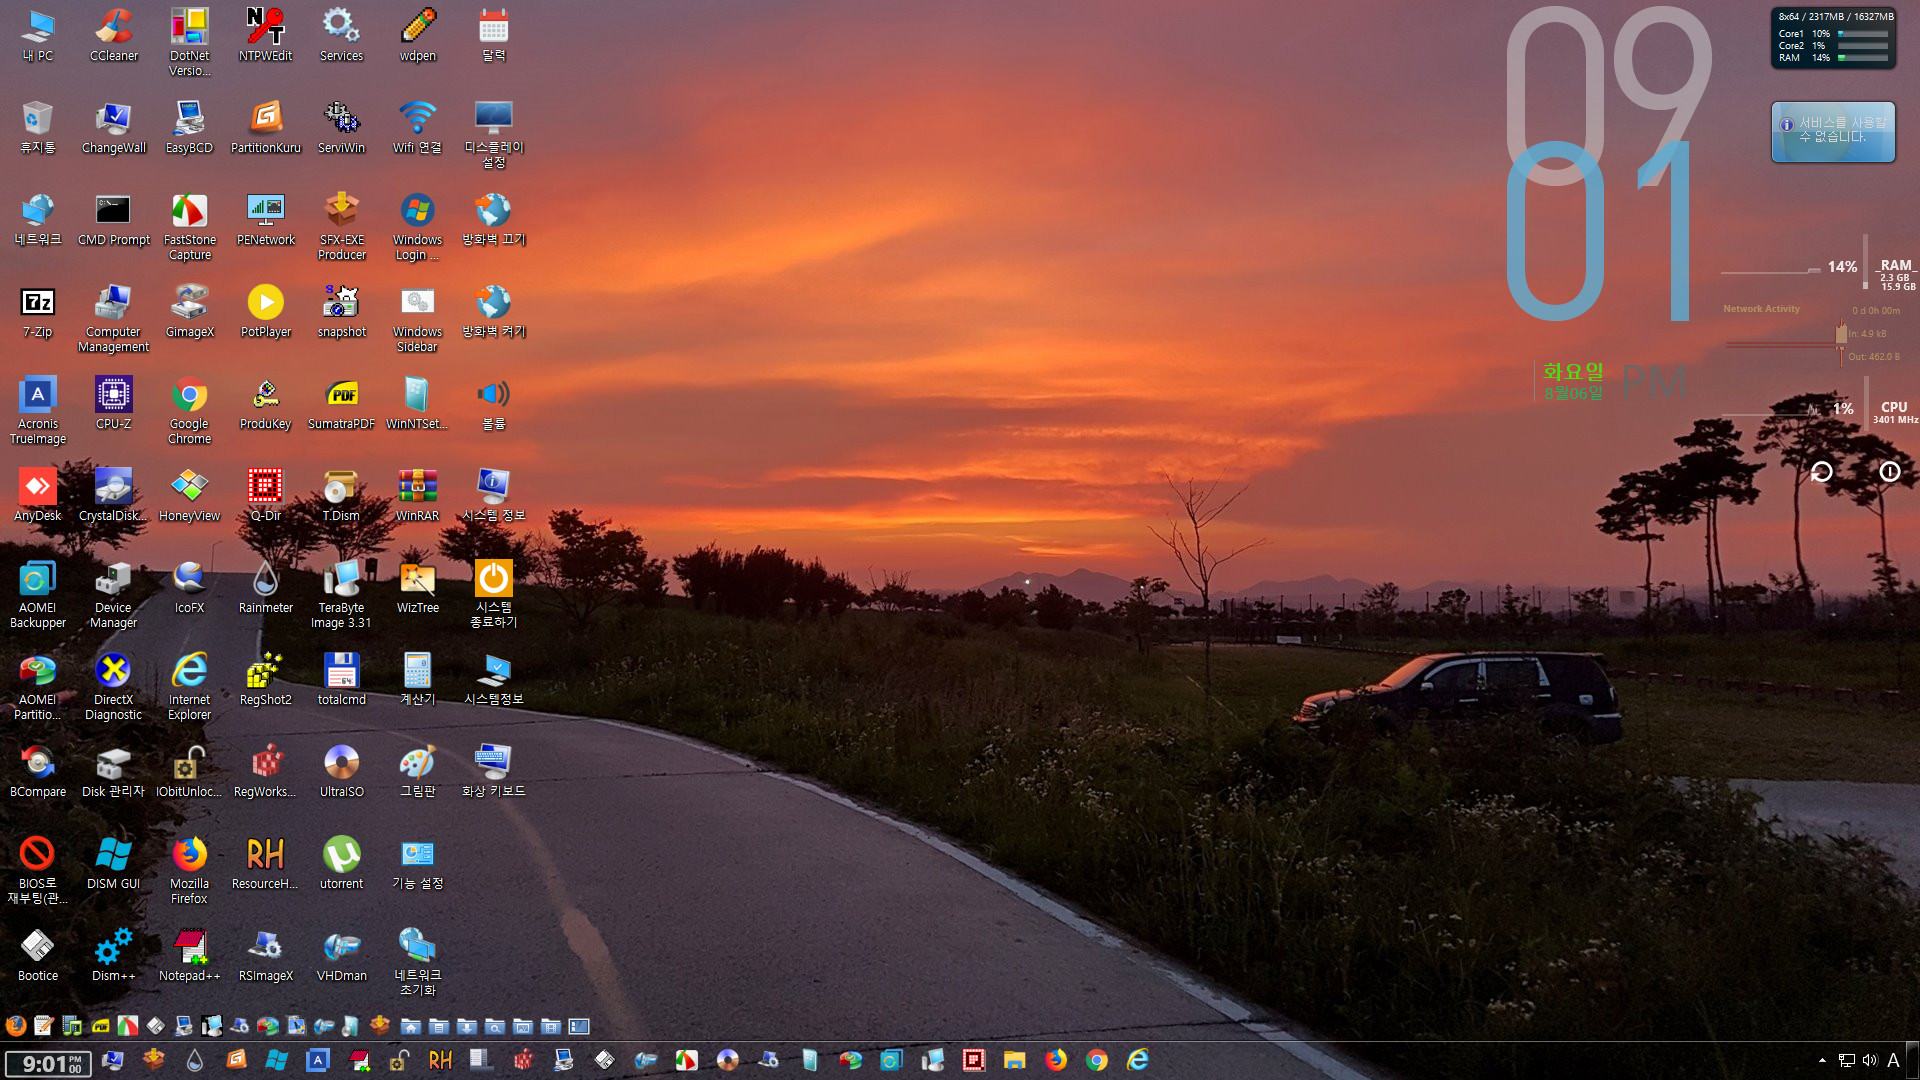Open Google Chrome desktop shortcut
The height and width of the screenshot is (1080, 1920).
(189, 411)
